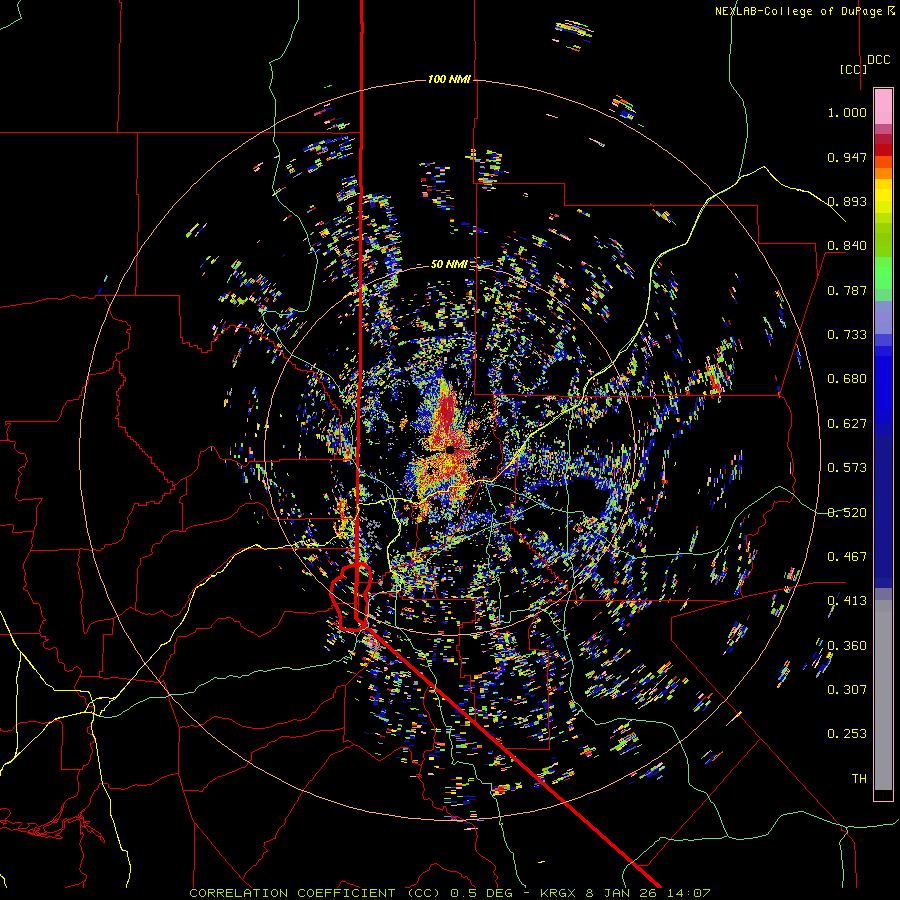The width and height of the screenshot is (900, 900).
Task: Click the 0.680 legend value
Action: click(x=847, y=379)
